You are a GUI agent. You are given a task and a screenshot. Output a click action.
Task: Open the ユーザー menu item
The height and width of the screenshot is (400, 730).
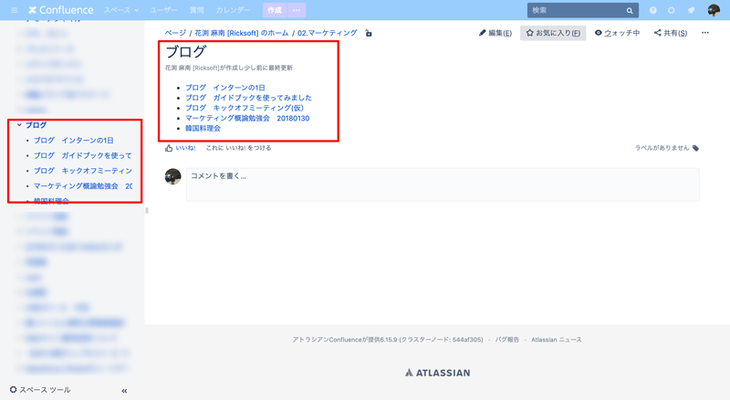(163, 10)
